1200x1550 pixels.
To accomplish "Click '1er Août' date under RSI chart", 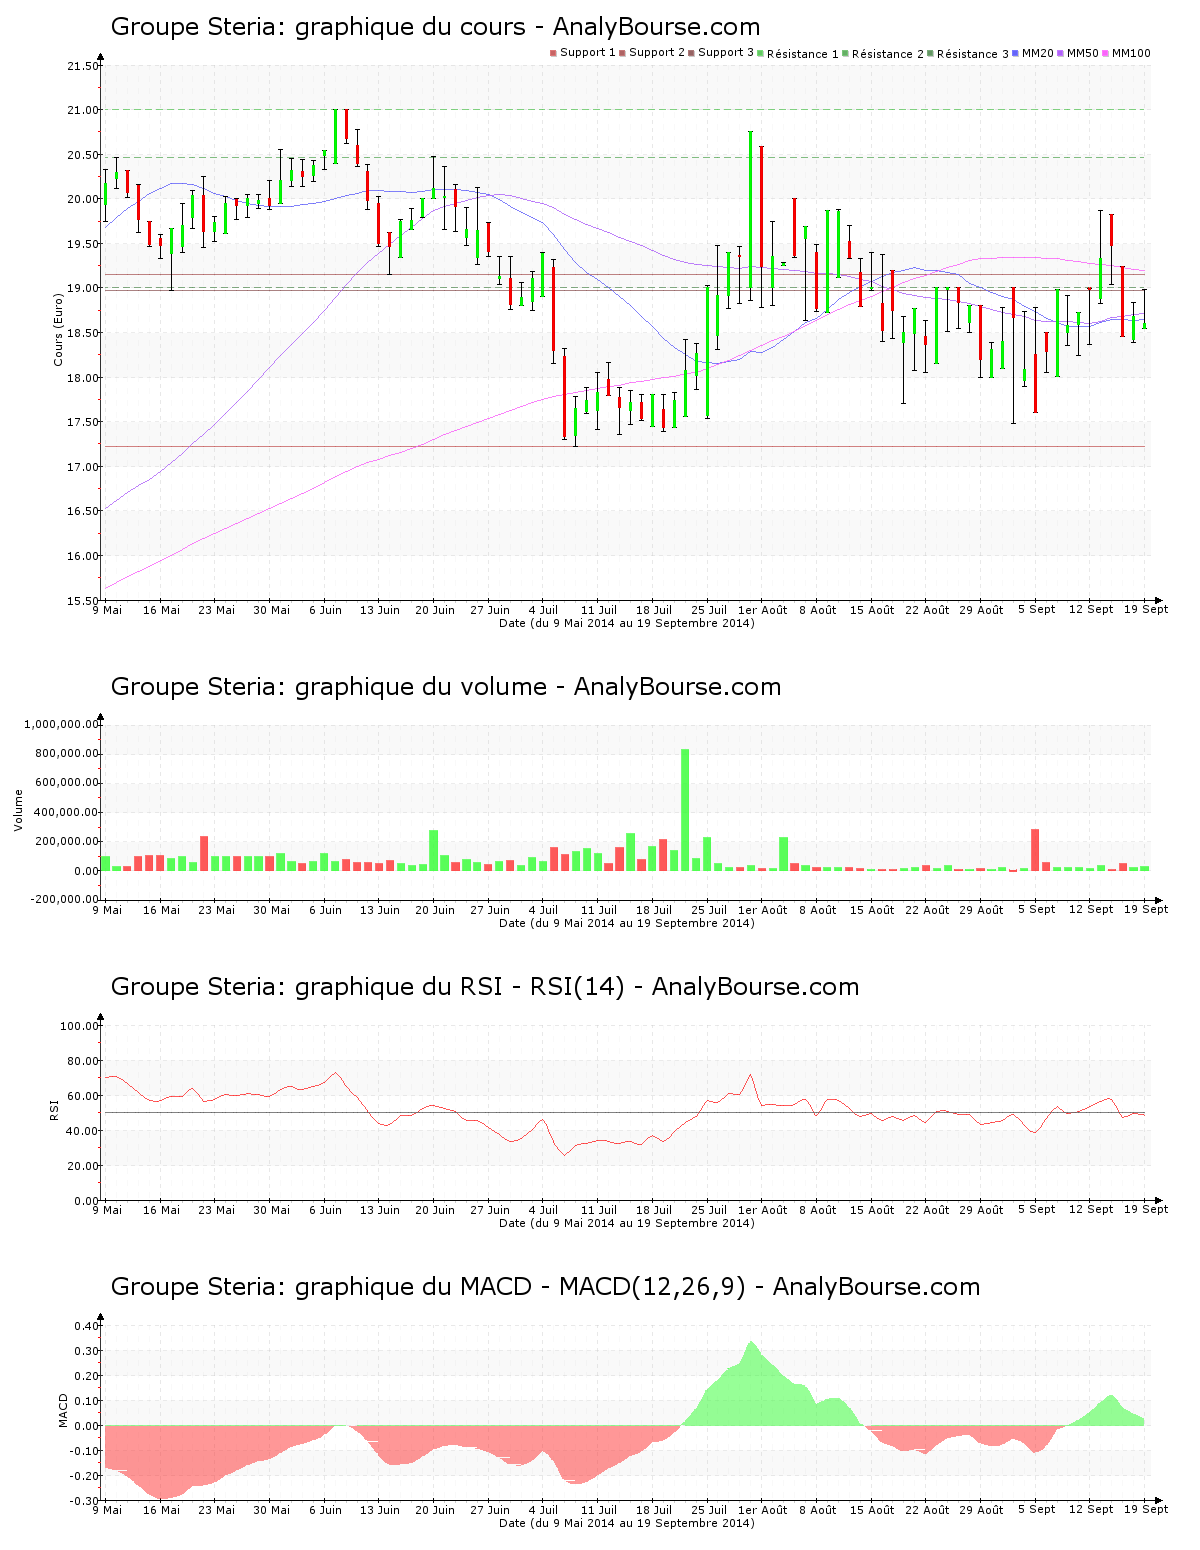I will tap(762, 1210).
